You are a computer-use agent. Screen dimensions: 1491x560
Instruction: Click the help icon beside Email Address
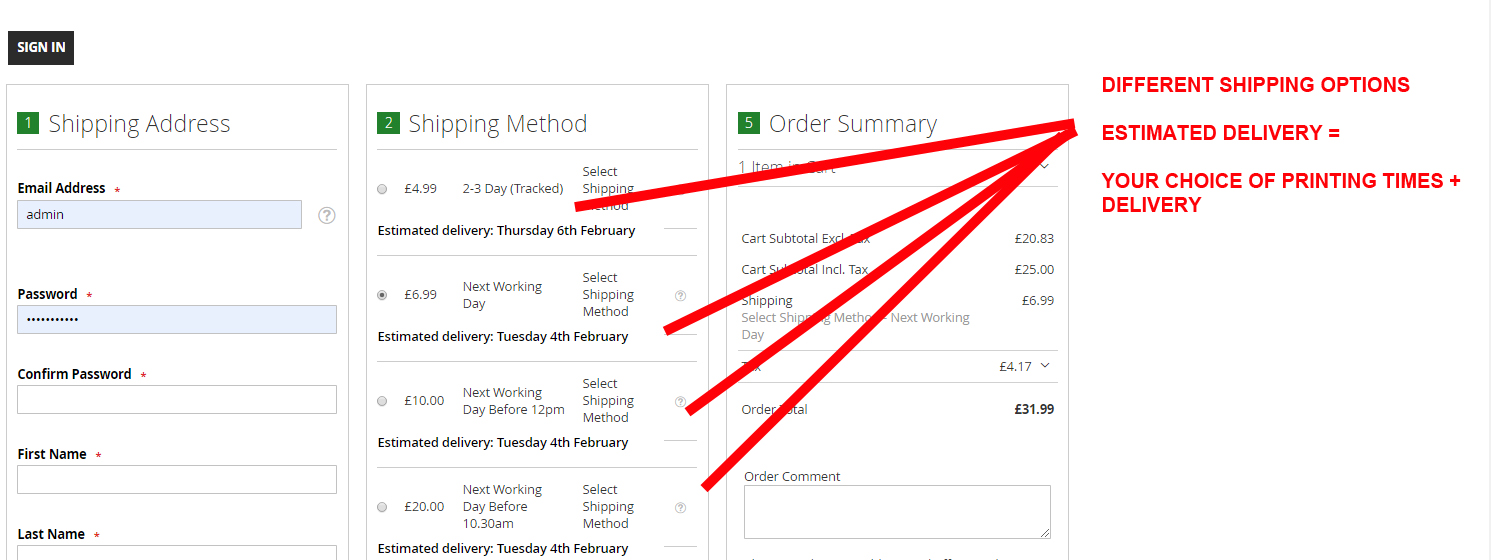point(327,215)
